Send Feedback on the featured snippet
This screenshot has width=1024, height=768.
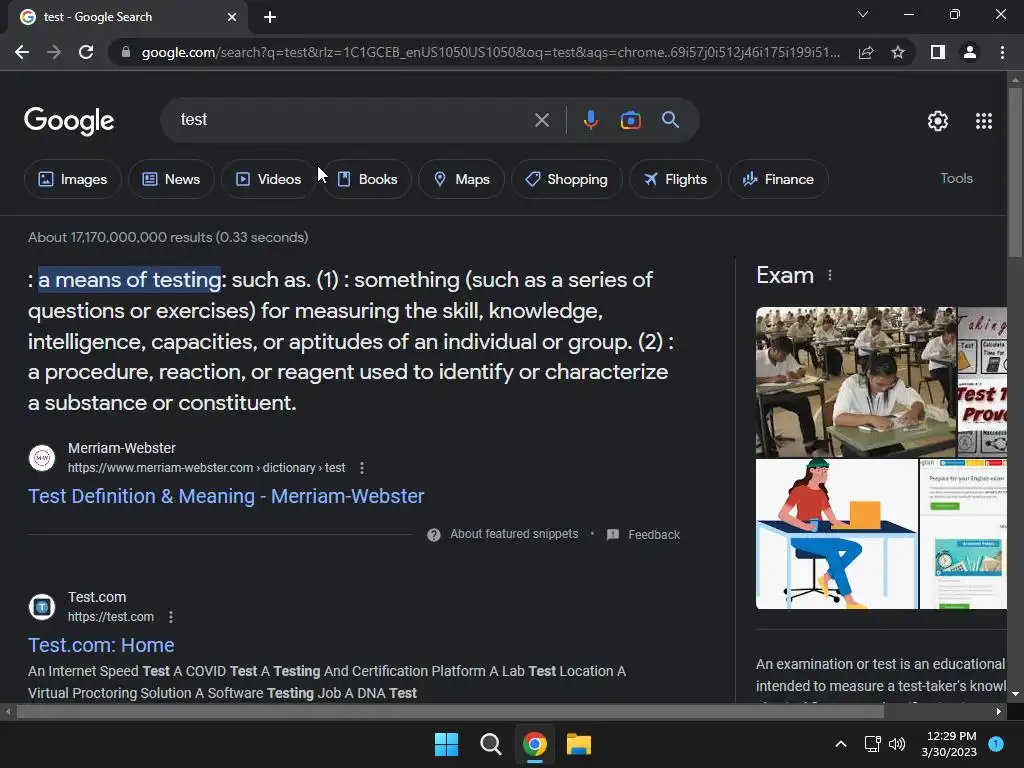click(654, 535)
